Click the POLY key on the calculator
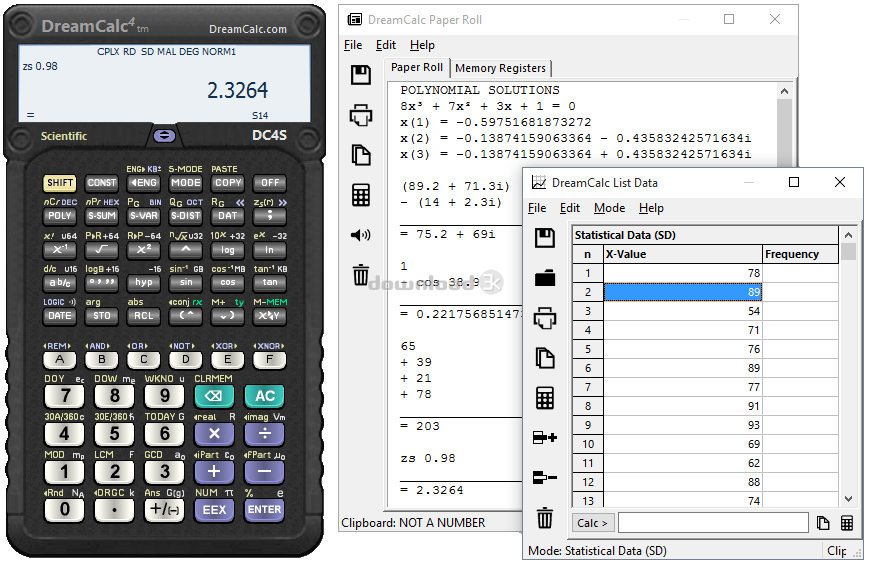873x564 pixels. coord(60,216)
